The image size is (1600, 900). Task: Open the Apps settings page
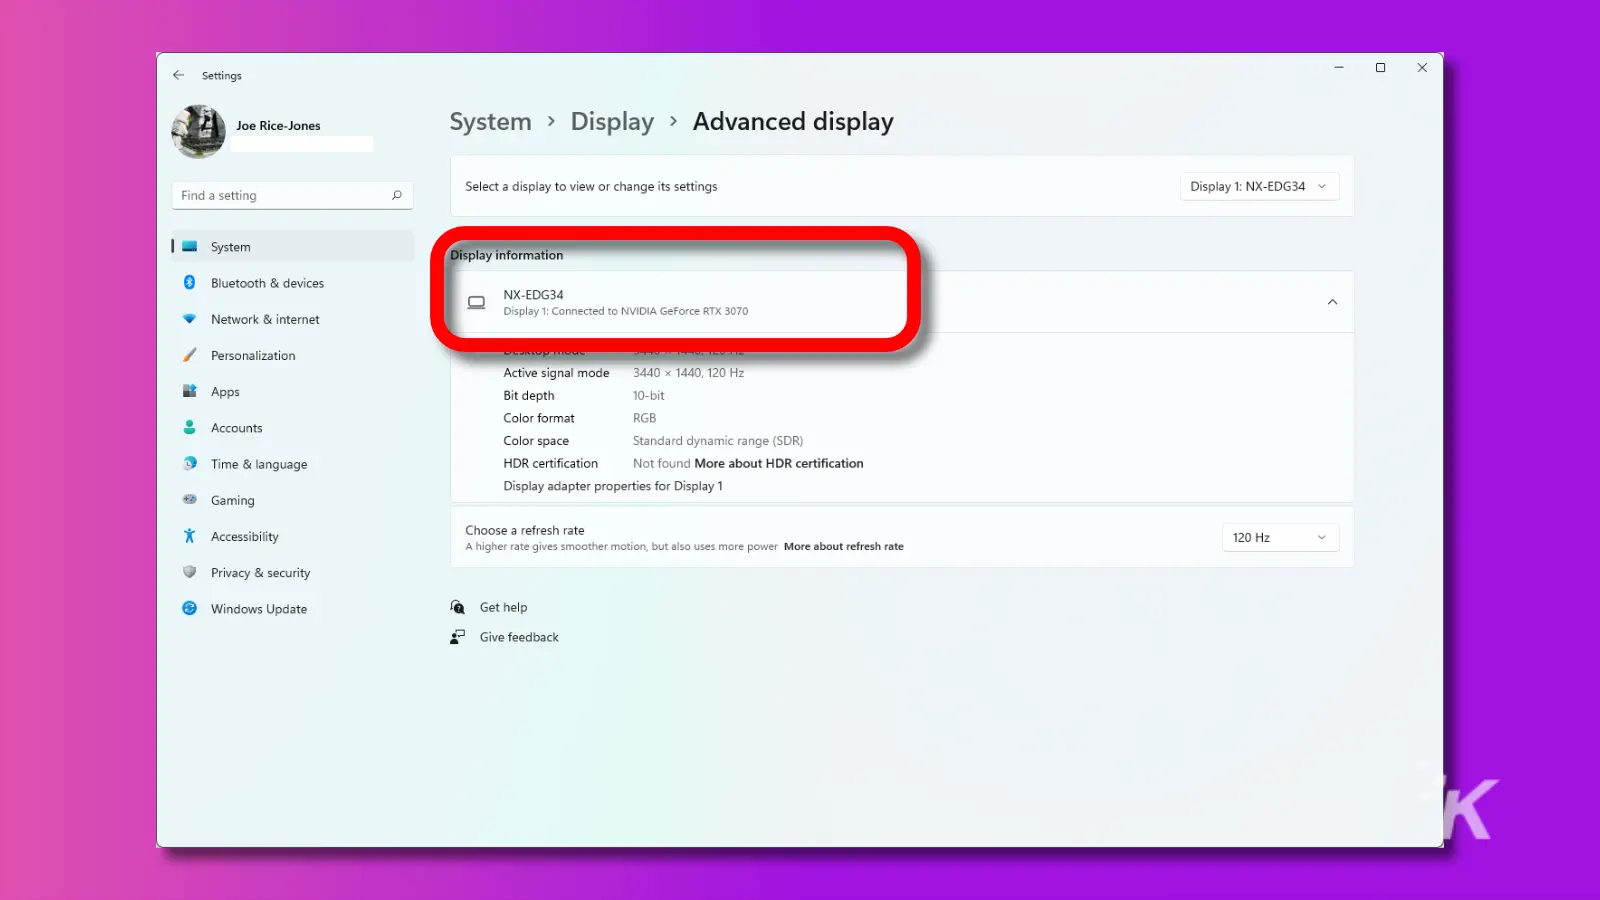pos(292,391)
